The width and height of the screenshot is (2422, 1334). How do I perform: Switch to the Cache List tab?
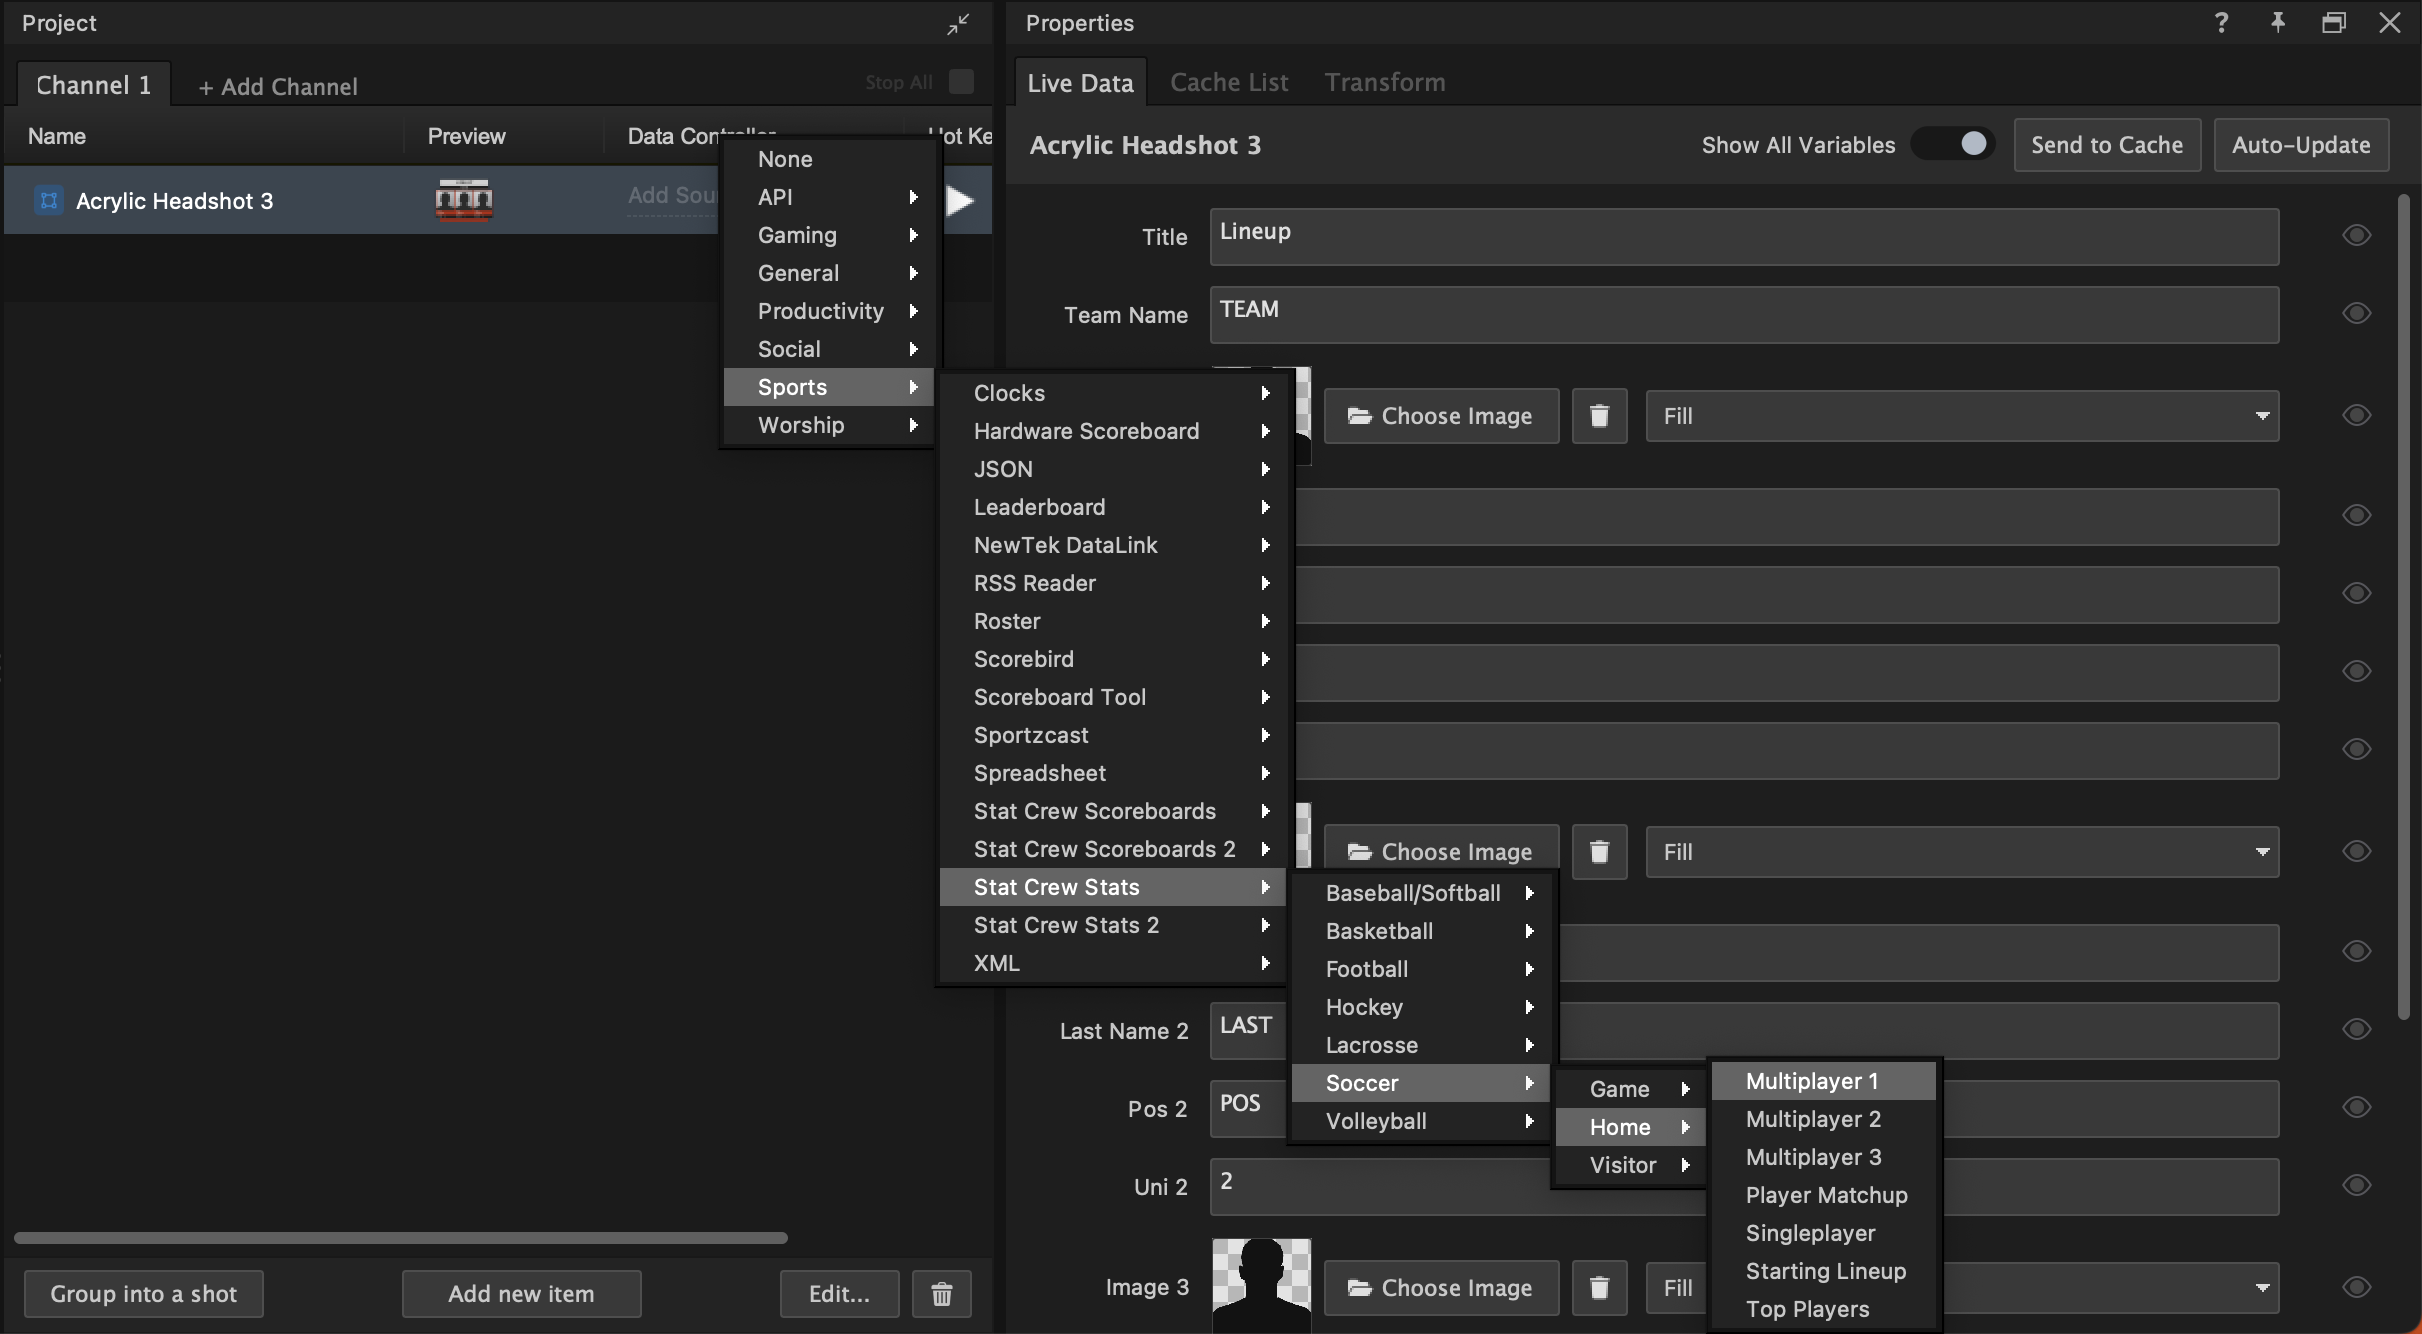tap(1228, 82)
